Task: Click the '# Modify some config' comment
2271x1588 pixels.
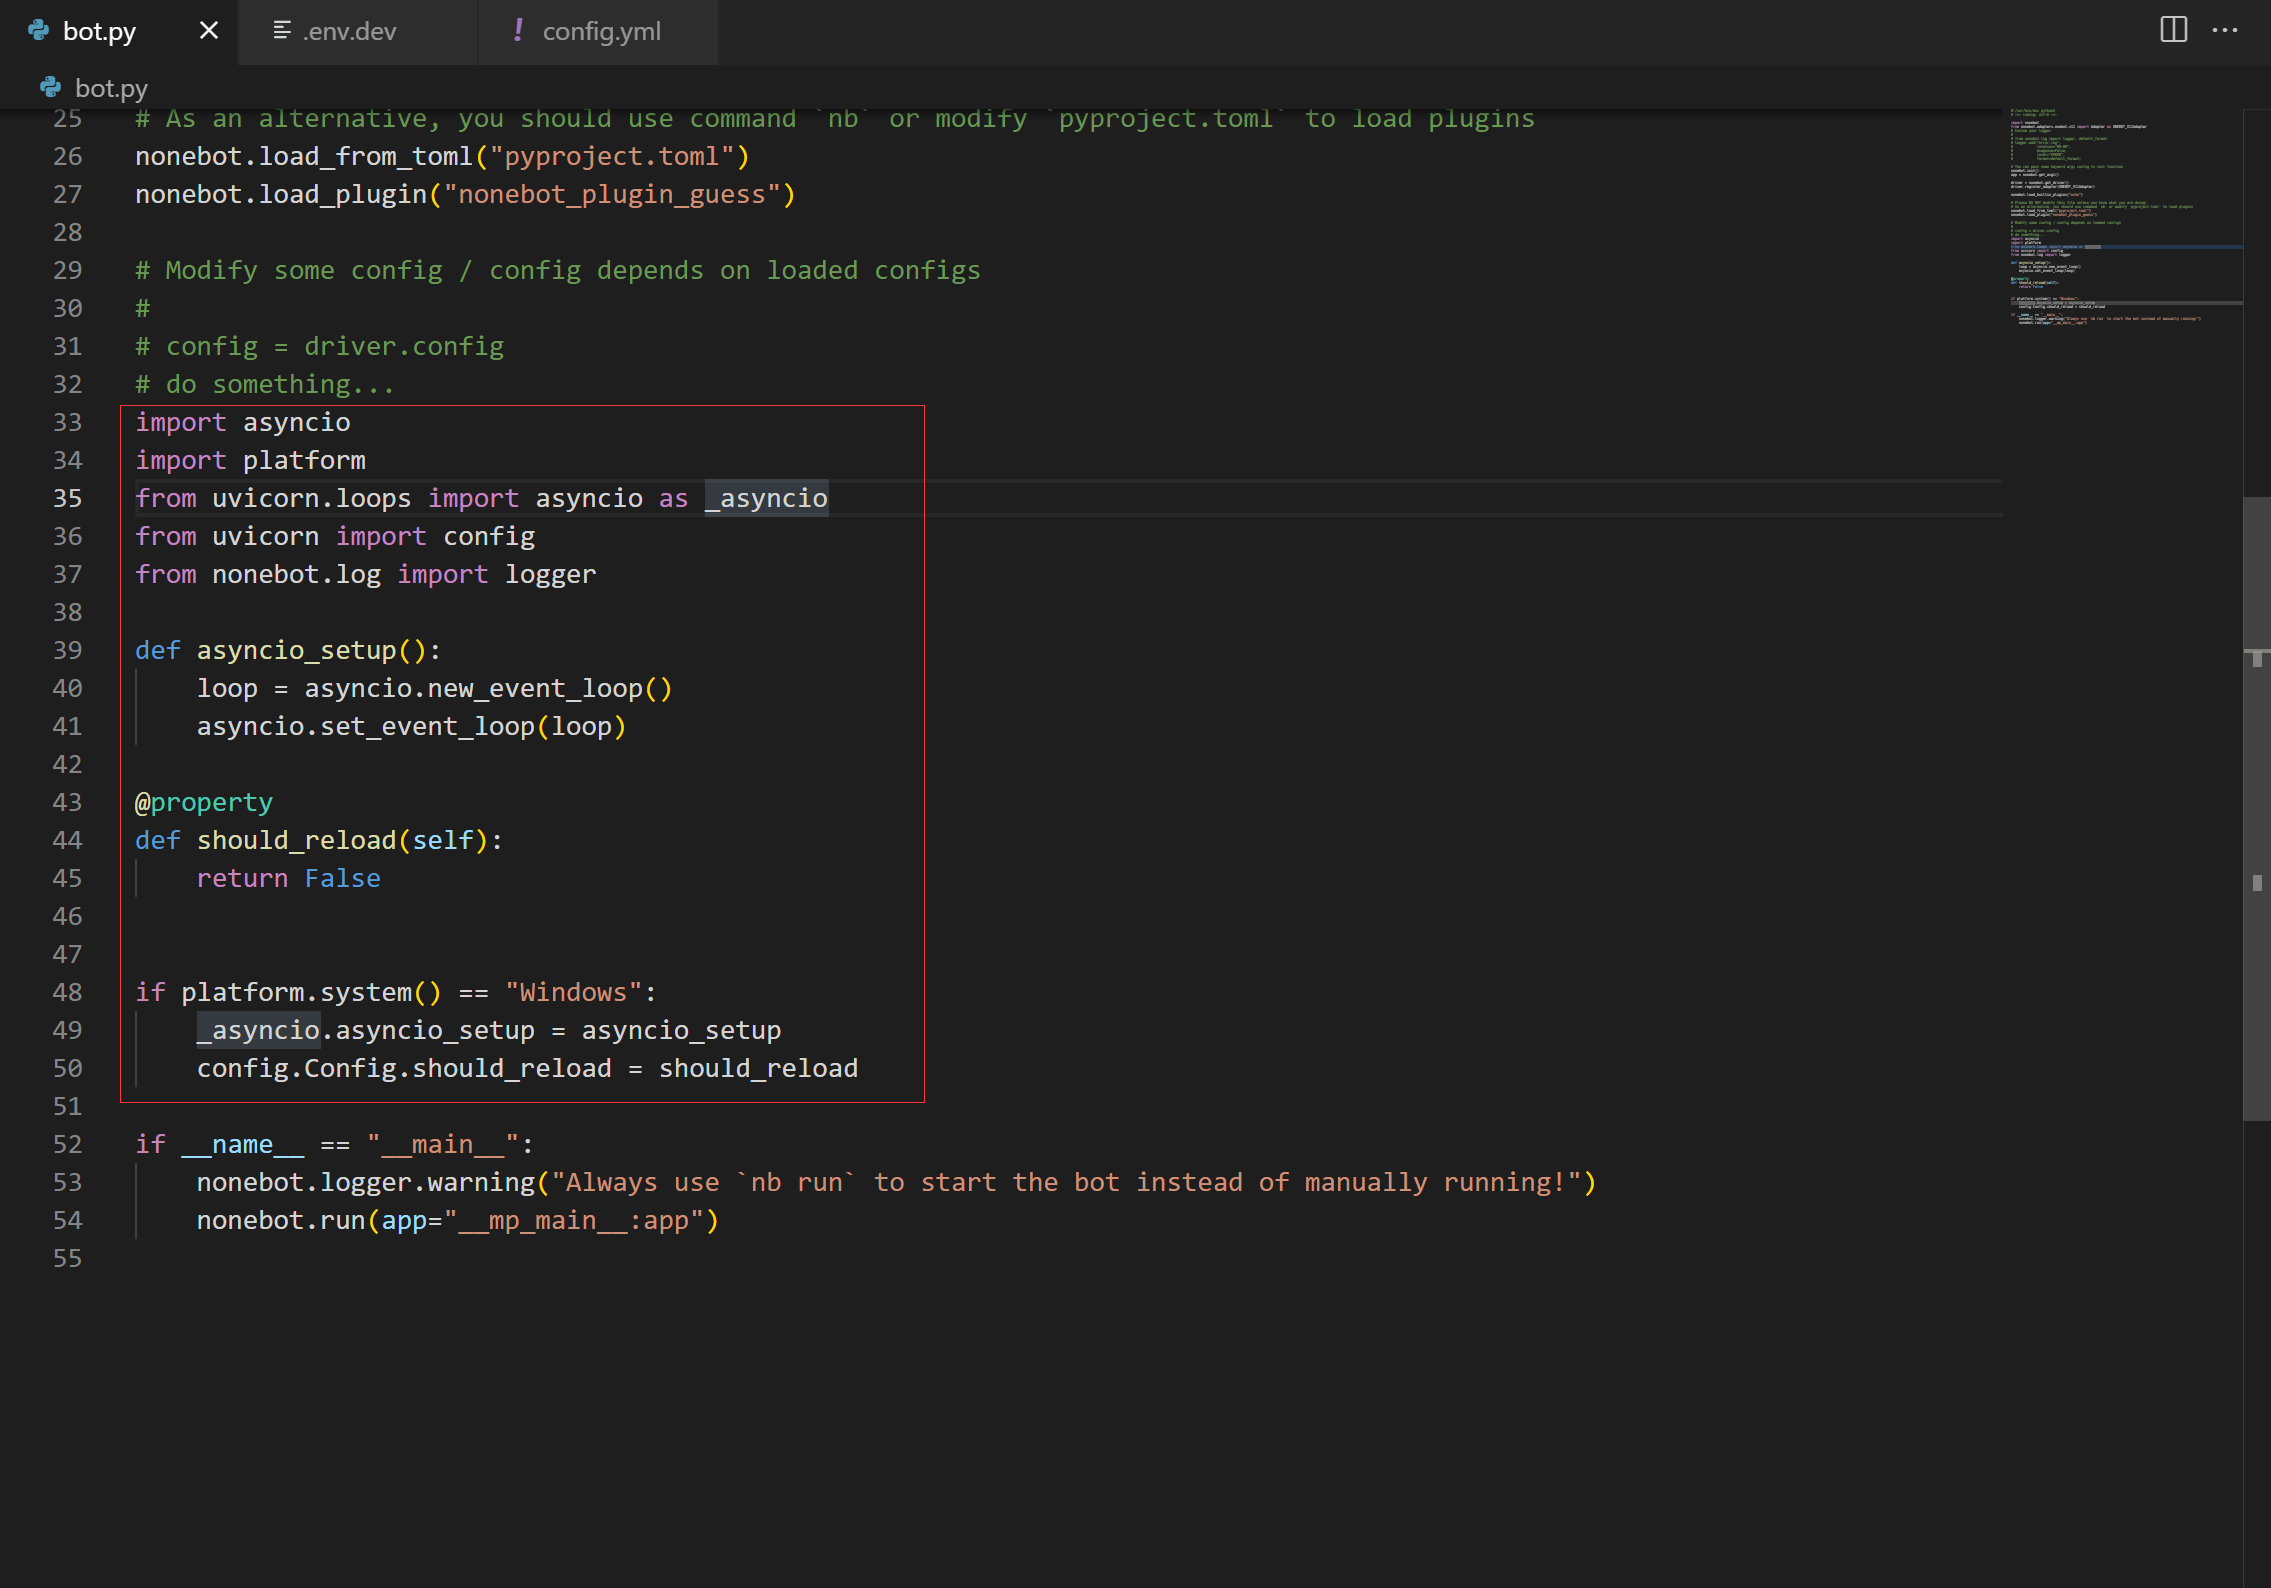Action: [x=558, y=270]
